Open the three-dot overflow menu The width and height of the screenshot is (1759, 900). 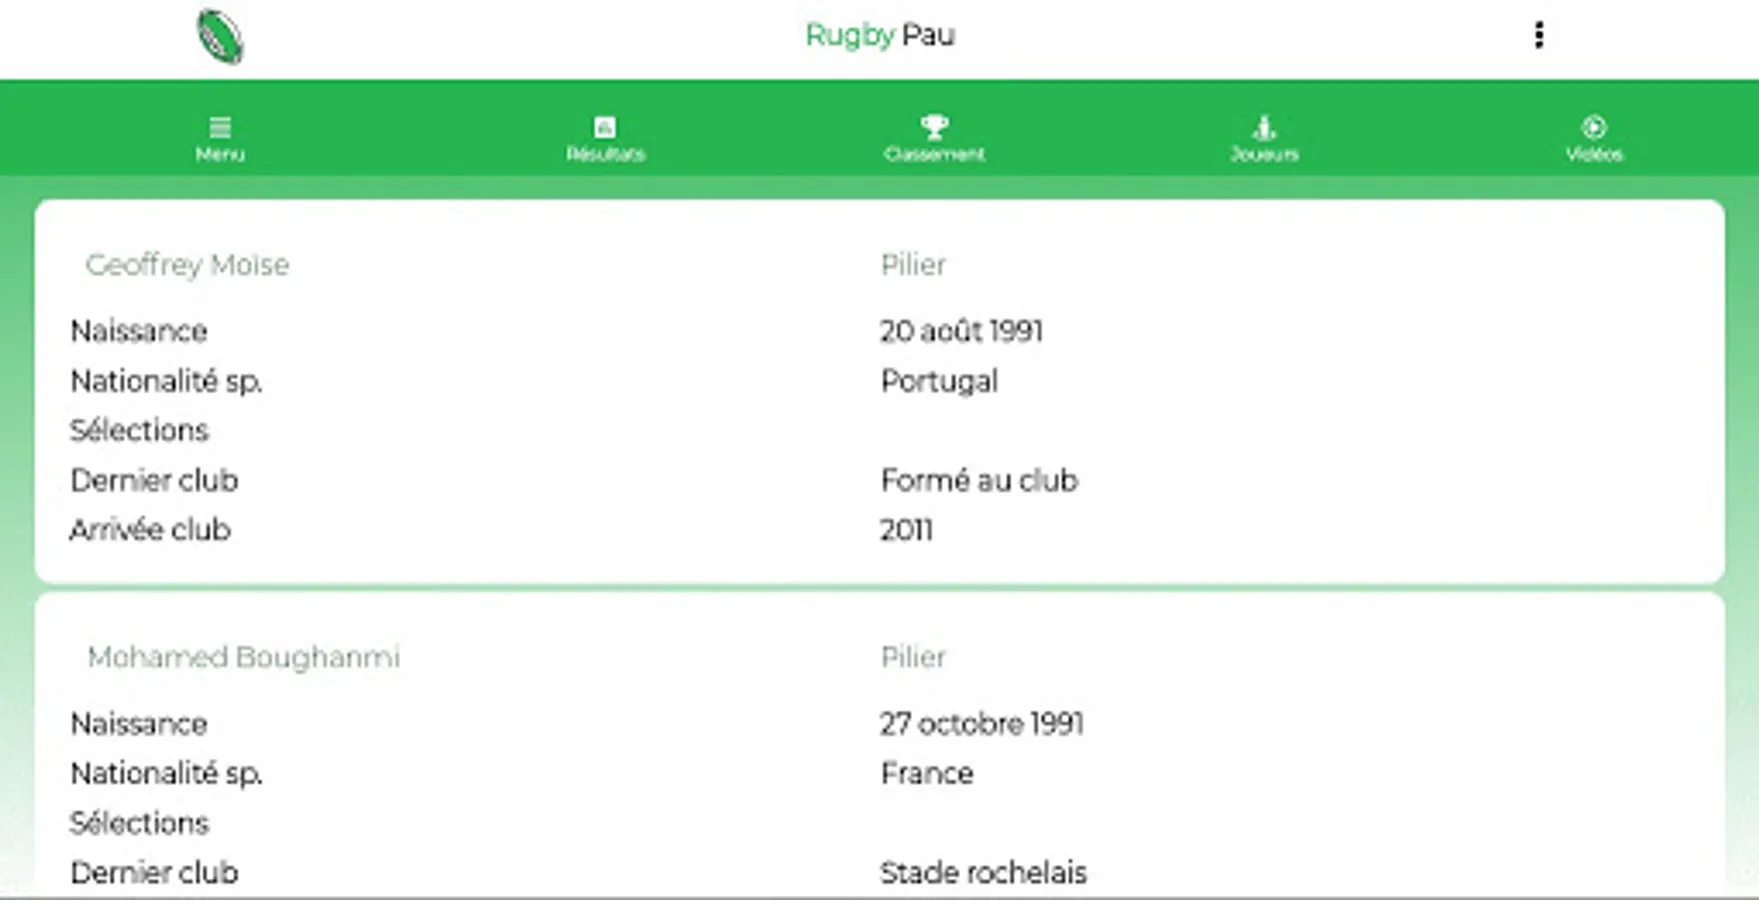click(x=1538, y=36)
